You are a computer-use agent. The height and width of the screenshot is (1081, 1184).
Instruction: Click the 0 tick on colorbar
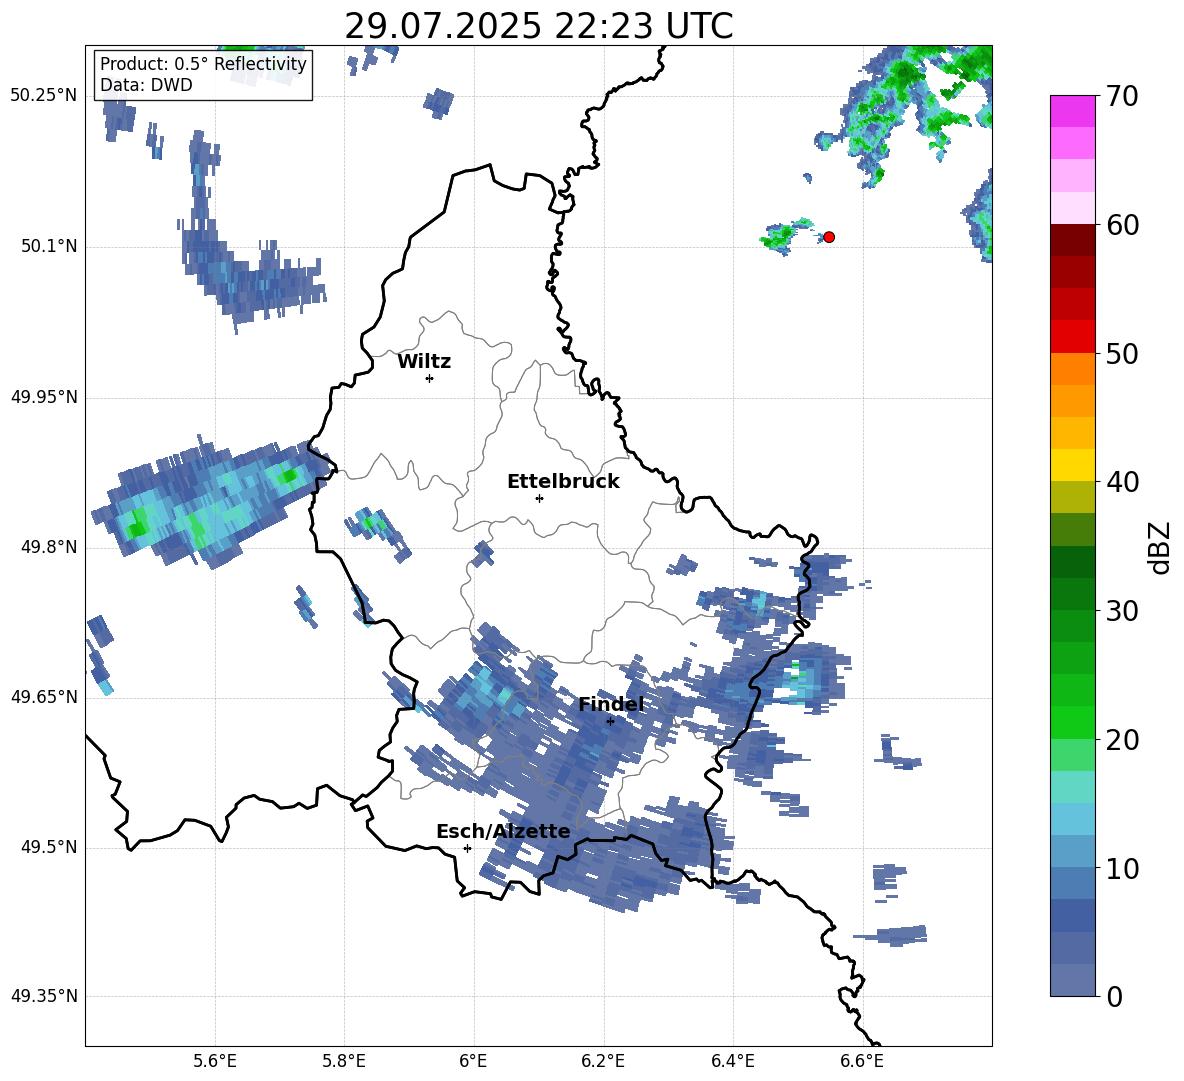click(1115, 997)
